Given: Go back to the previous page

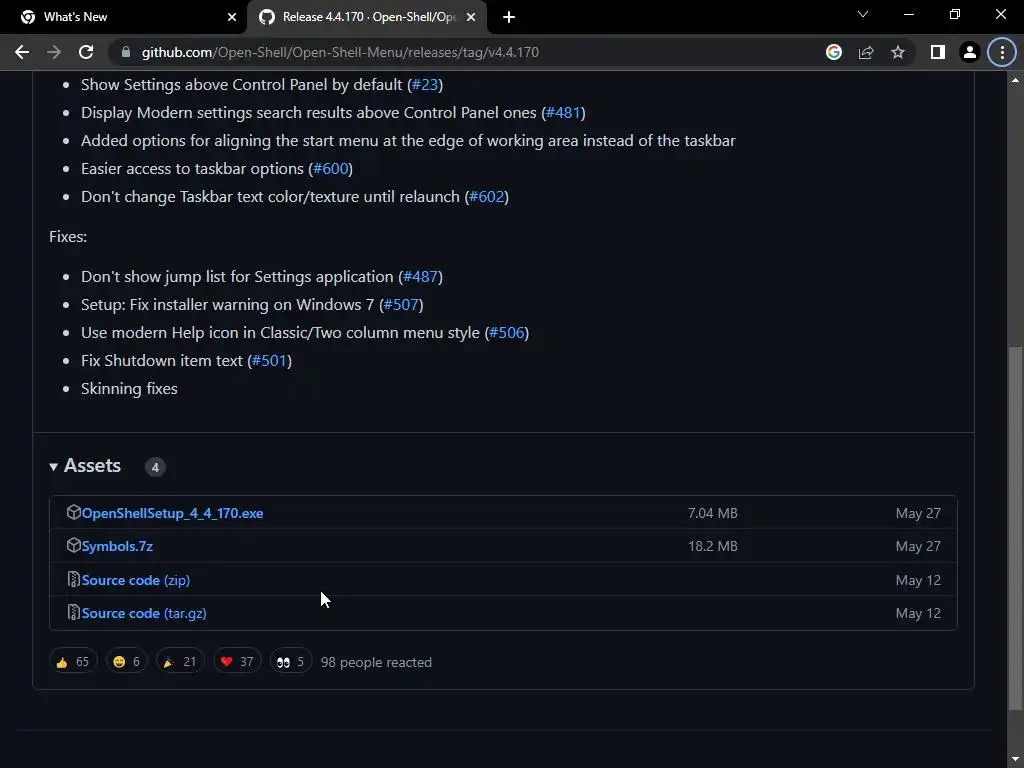Looking at the screenshot, I should (x=22, y=52).
